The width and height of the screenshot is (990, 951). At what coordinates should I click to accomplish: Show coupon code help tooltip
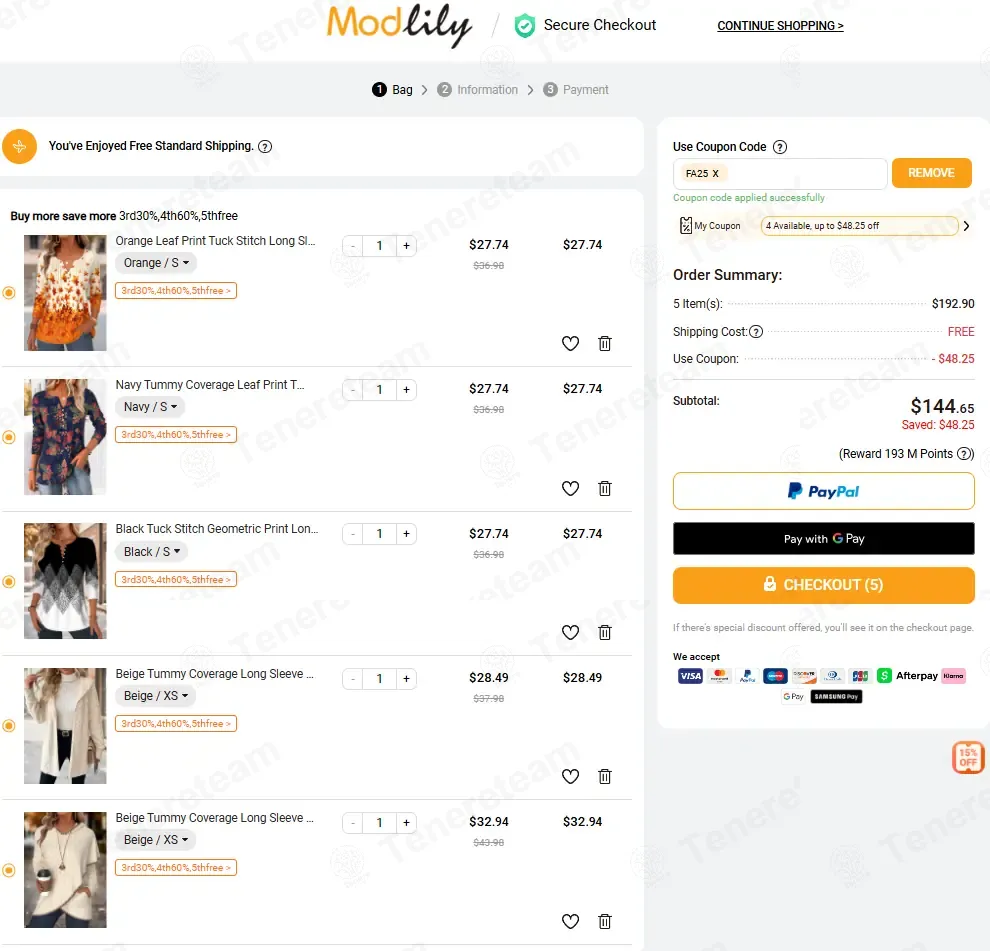pos(780,147)
